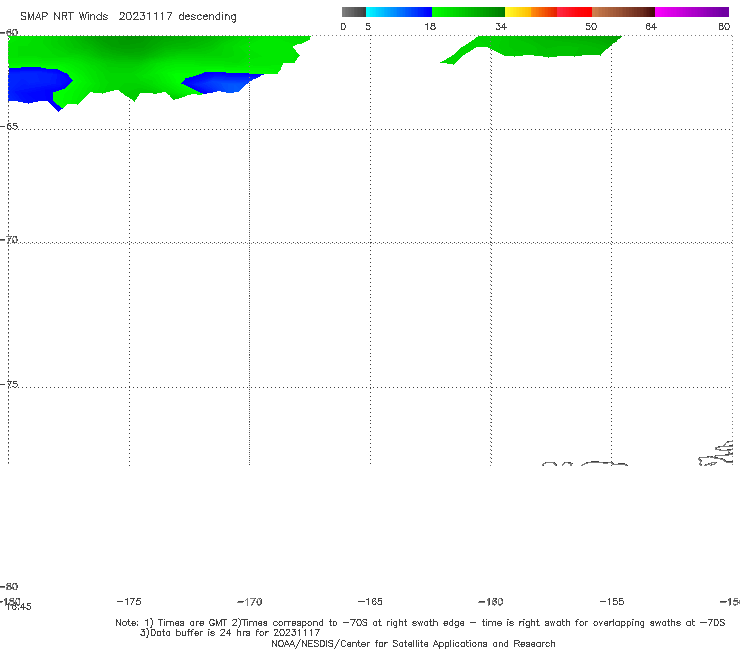The width and height of the screenshot is (740, 650).
Task: Click the latitude label "-75"
Action: tap(9, 384)
